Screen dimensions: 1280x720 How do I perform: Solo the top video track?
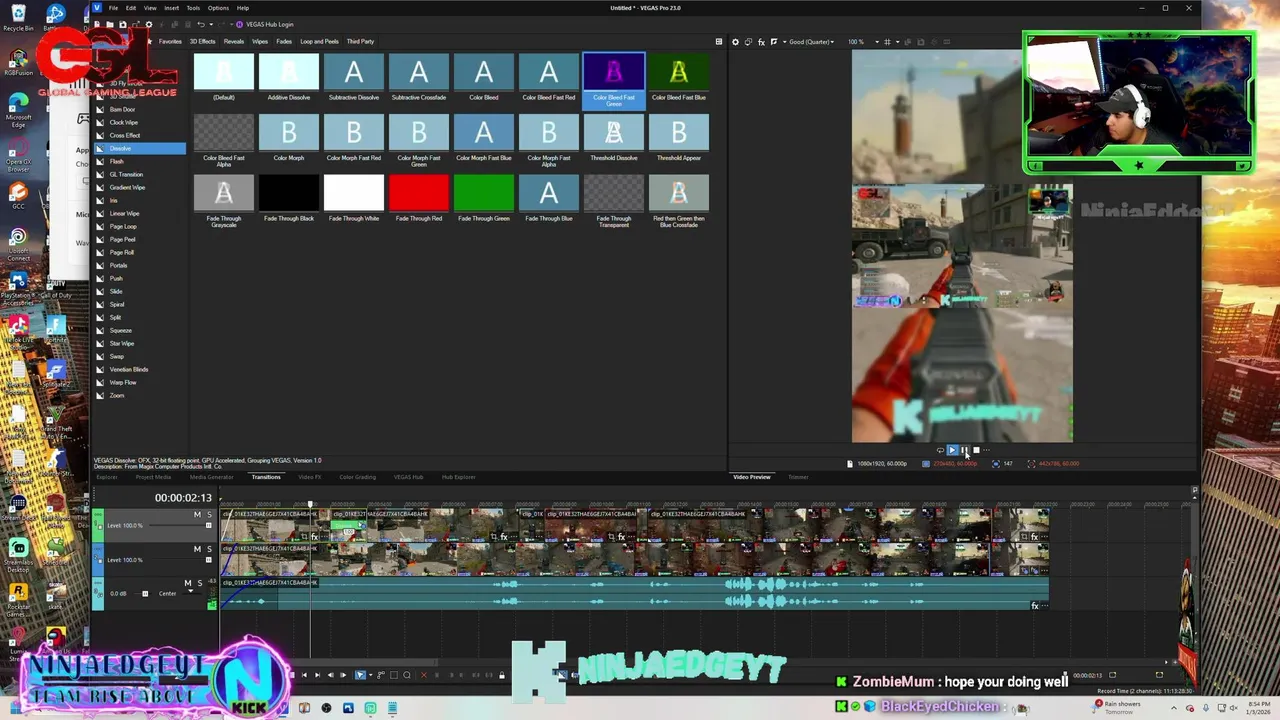[209, 514]
